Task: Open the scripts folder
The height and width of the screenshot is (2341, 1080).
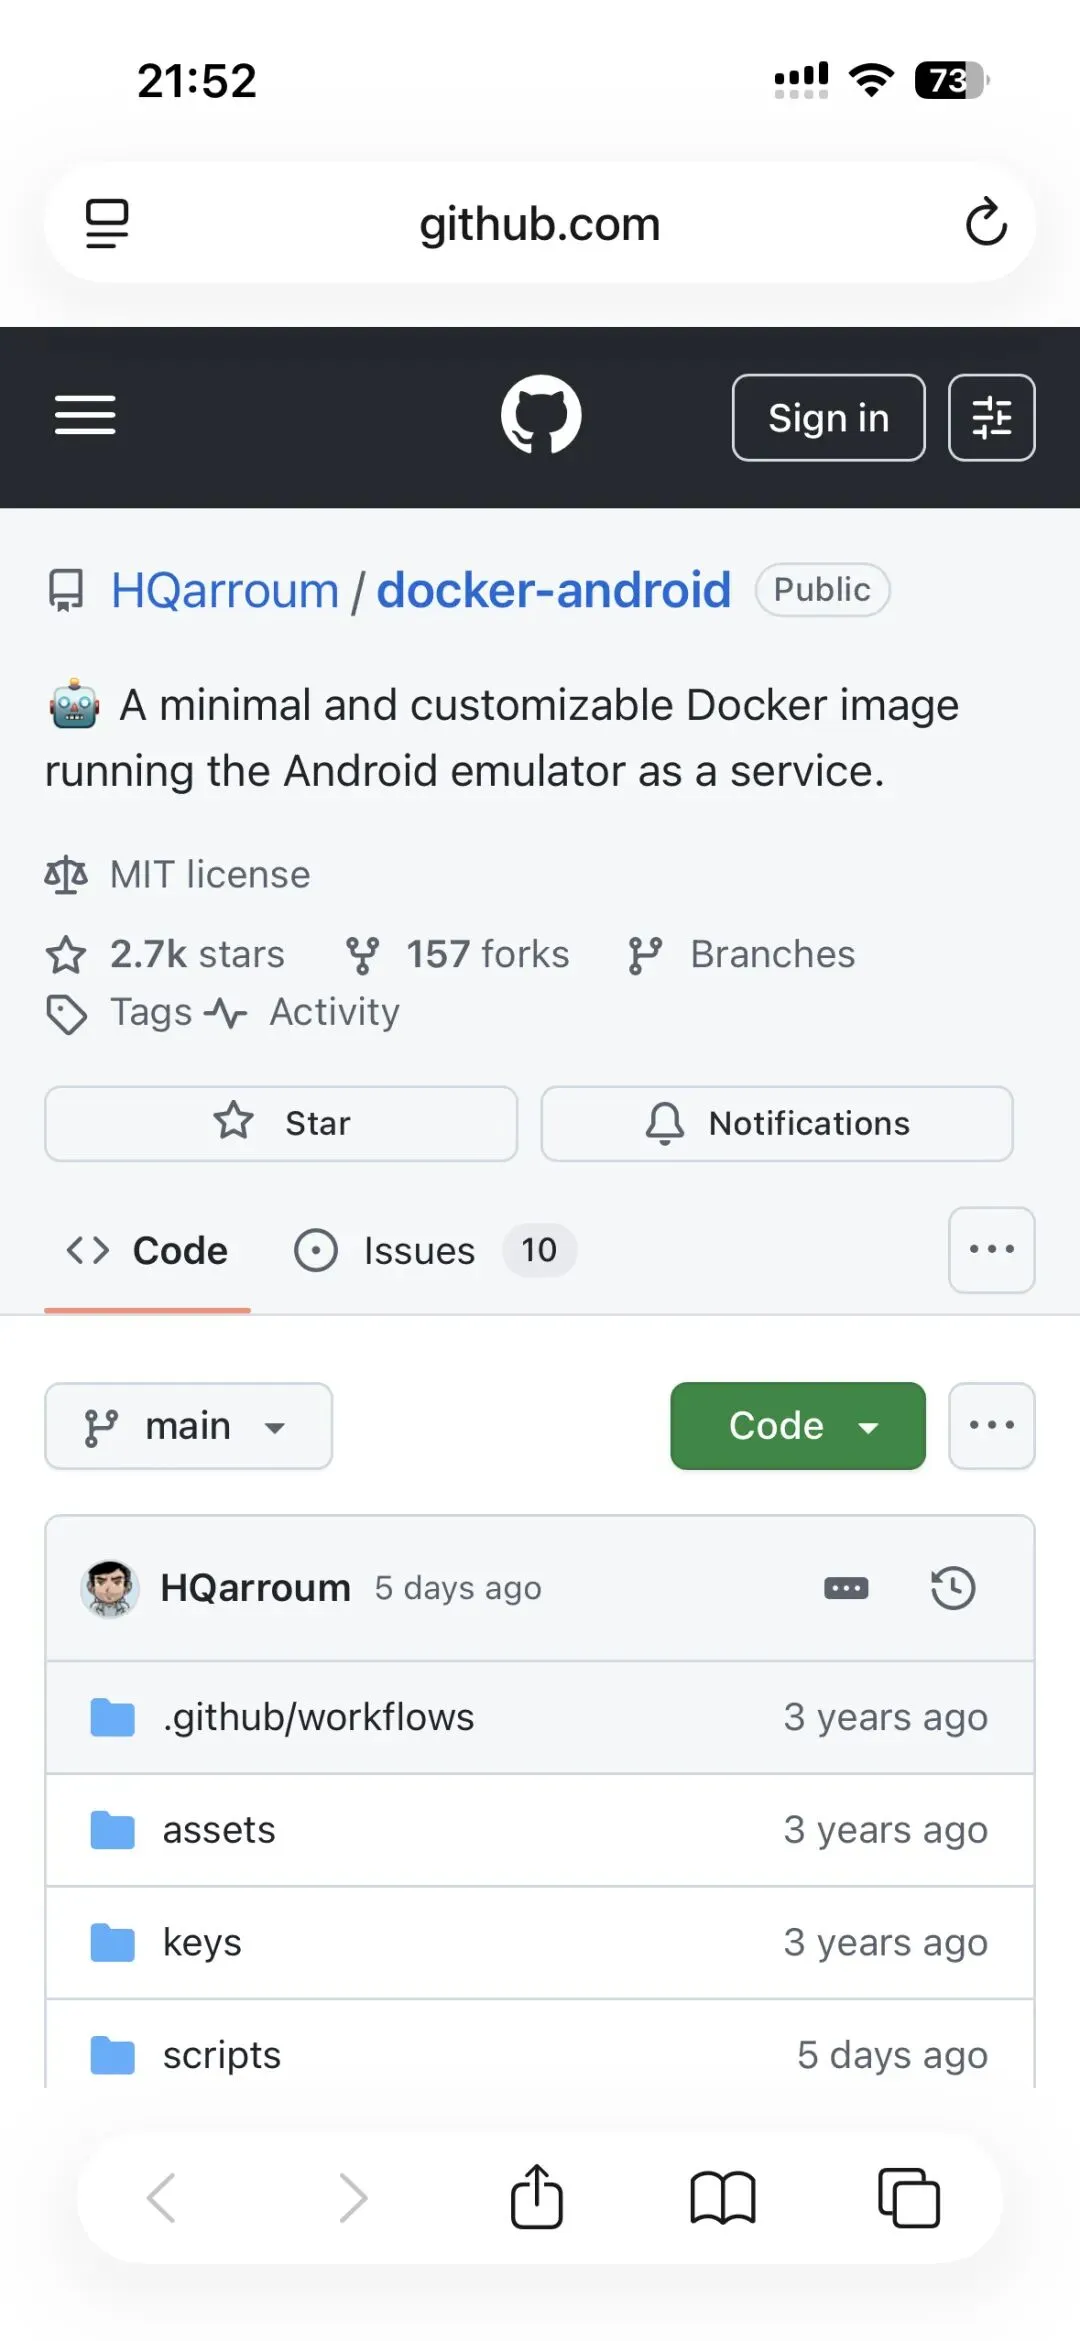Action: [x=222, y=2056]
